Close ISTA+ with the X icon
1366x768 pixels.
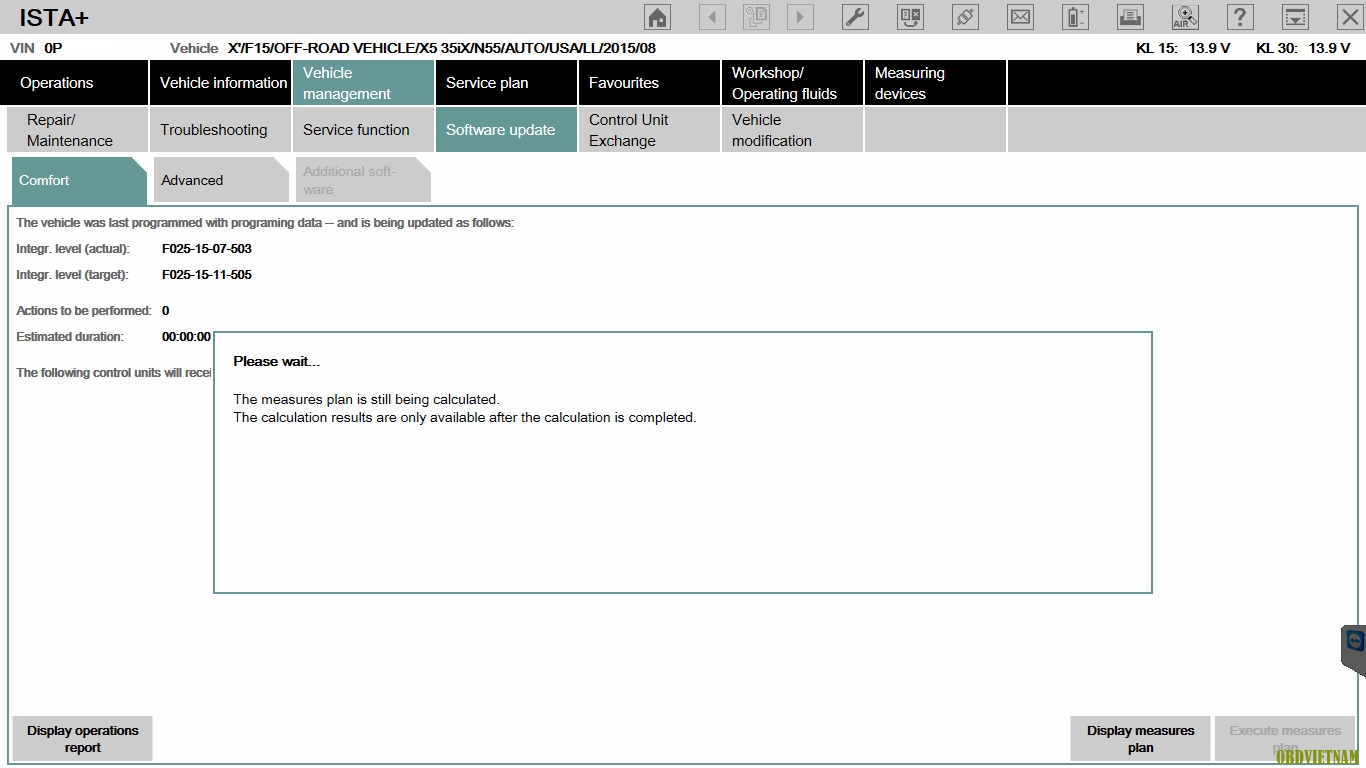coord(1350,17)
